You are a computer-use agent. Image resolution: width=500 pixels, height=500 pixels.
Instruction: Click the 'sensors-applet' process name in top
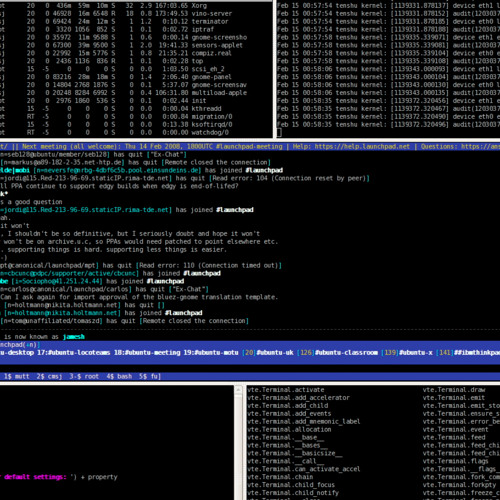tap(217, 45)
